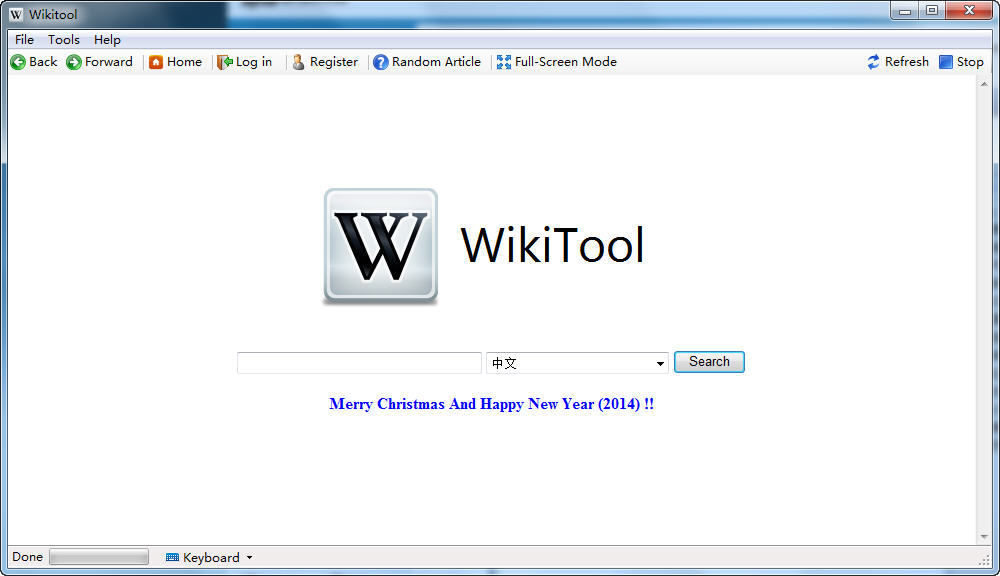Image resolution: width=1000 pixels, height=576 pixels.
Task: Click the Merry Christmas greeting link
Action: click(x=492, y=404)
